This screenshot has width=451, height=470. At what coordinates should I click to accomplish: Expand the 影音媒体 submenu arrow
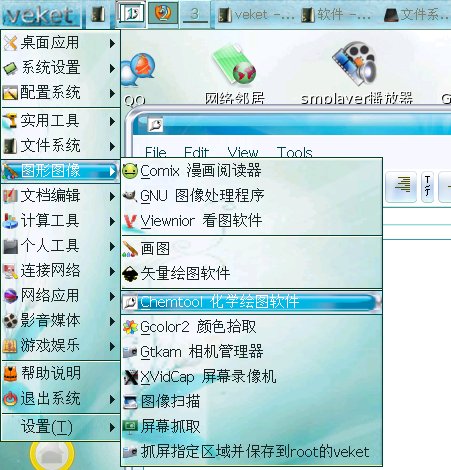click(113, 321)
